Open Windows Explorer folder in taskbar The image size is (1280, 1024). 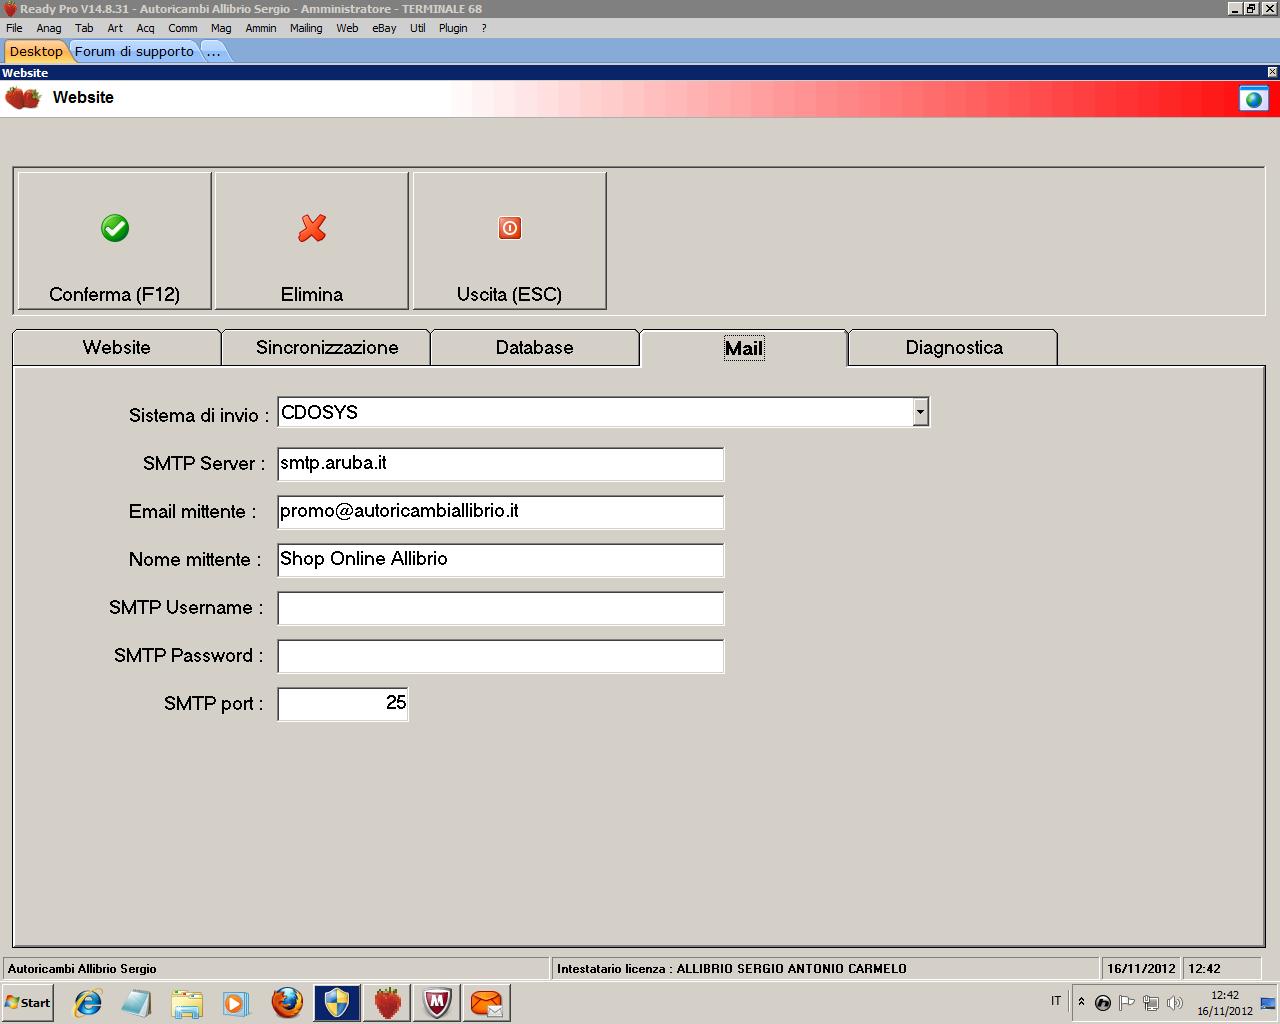[186, 1002]
